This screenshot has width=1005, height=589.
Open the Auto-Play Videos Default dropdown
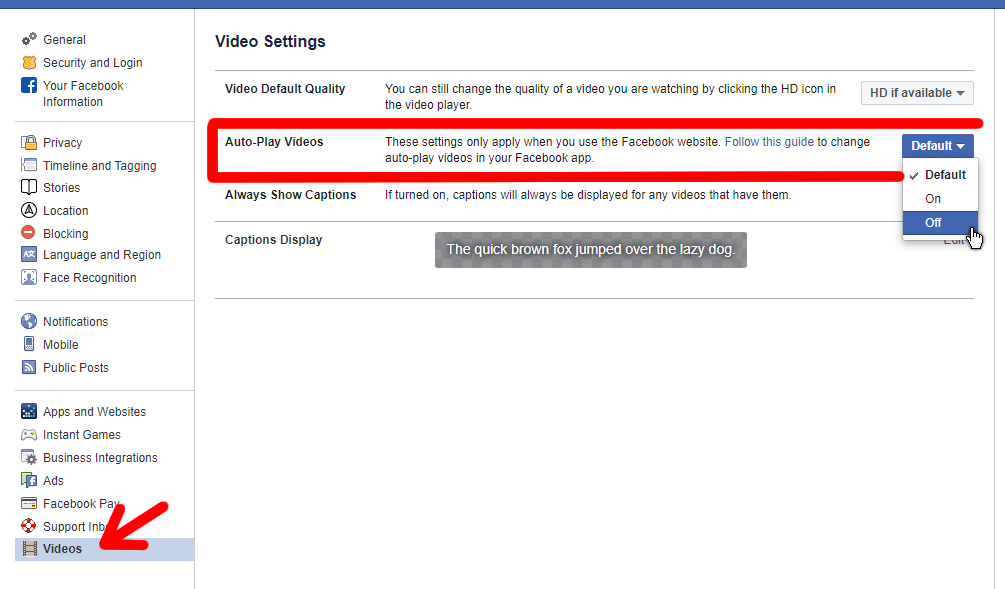938,146
